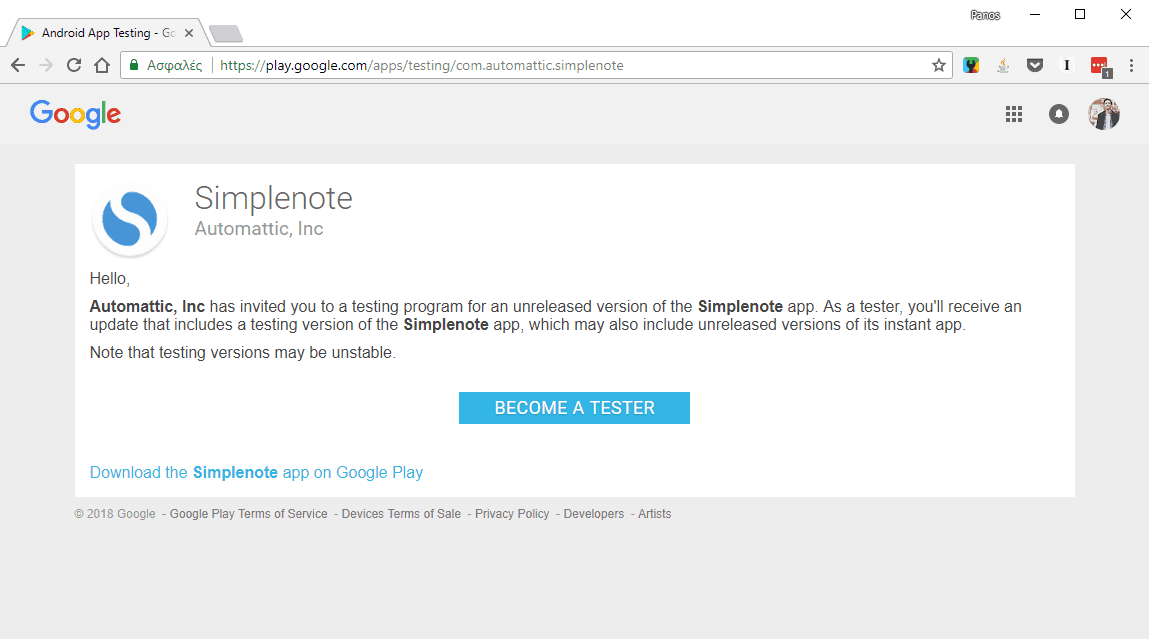Viewport: 1149px width, 639px height.
Task: Open the browser home page
Action: [102, 65]
